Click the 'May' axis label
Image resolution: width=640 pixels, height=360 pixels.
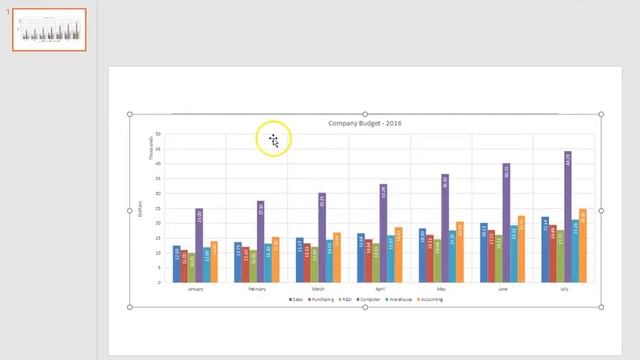(x=441, y=289)
